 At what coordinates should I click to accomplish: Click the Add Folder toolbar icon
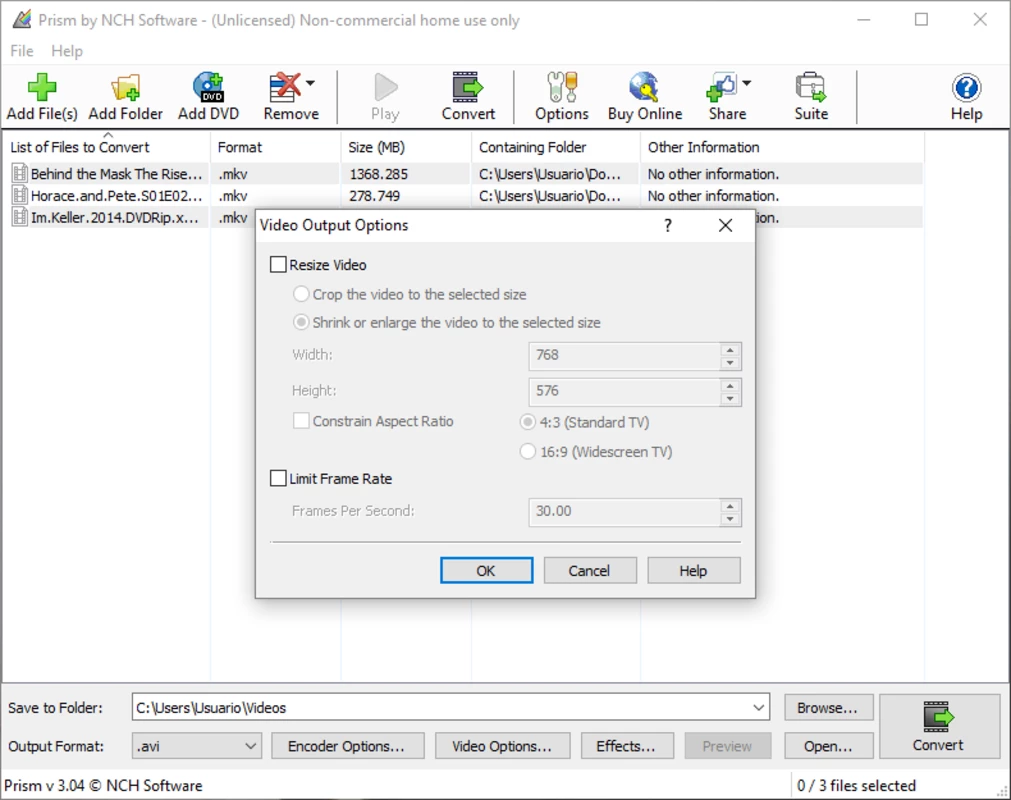point(125,97)
